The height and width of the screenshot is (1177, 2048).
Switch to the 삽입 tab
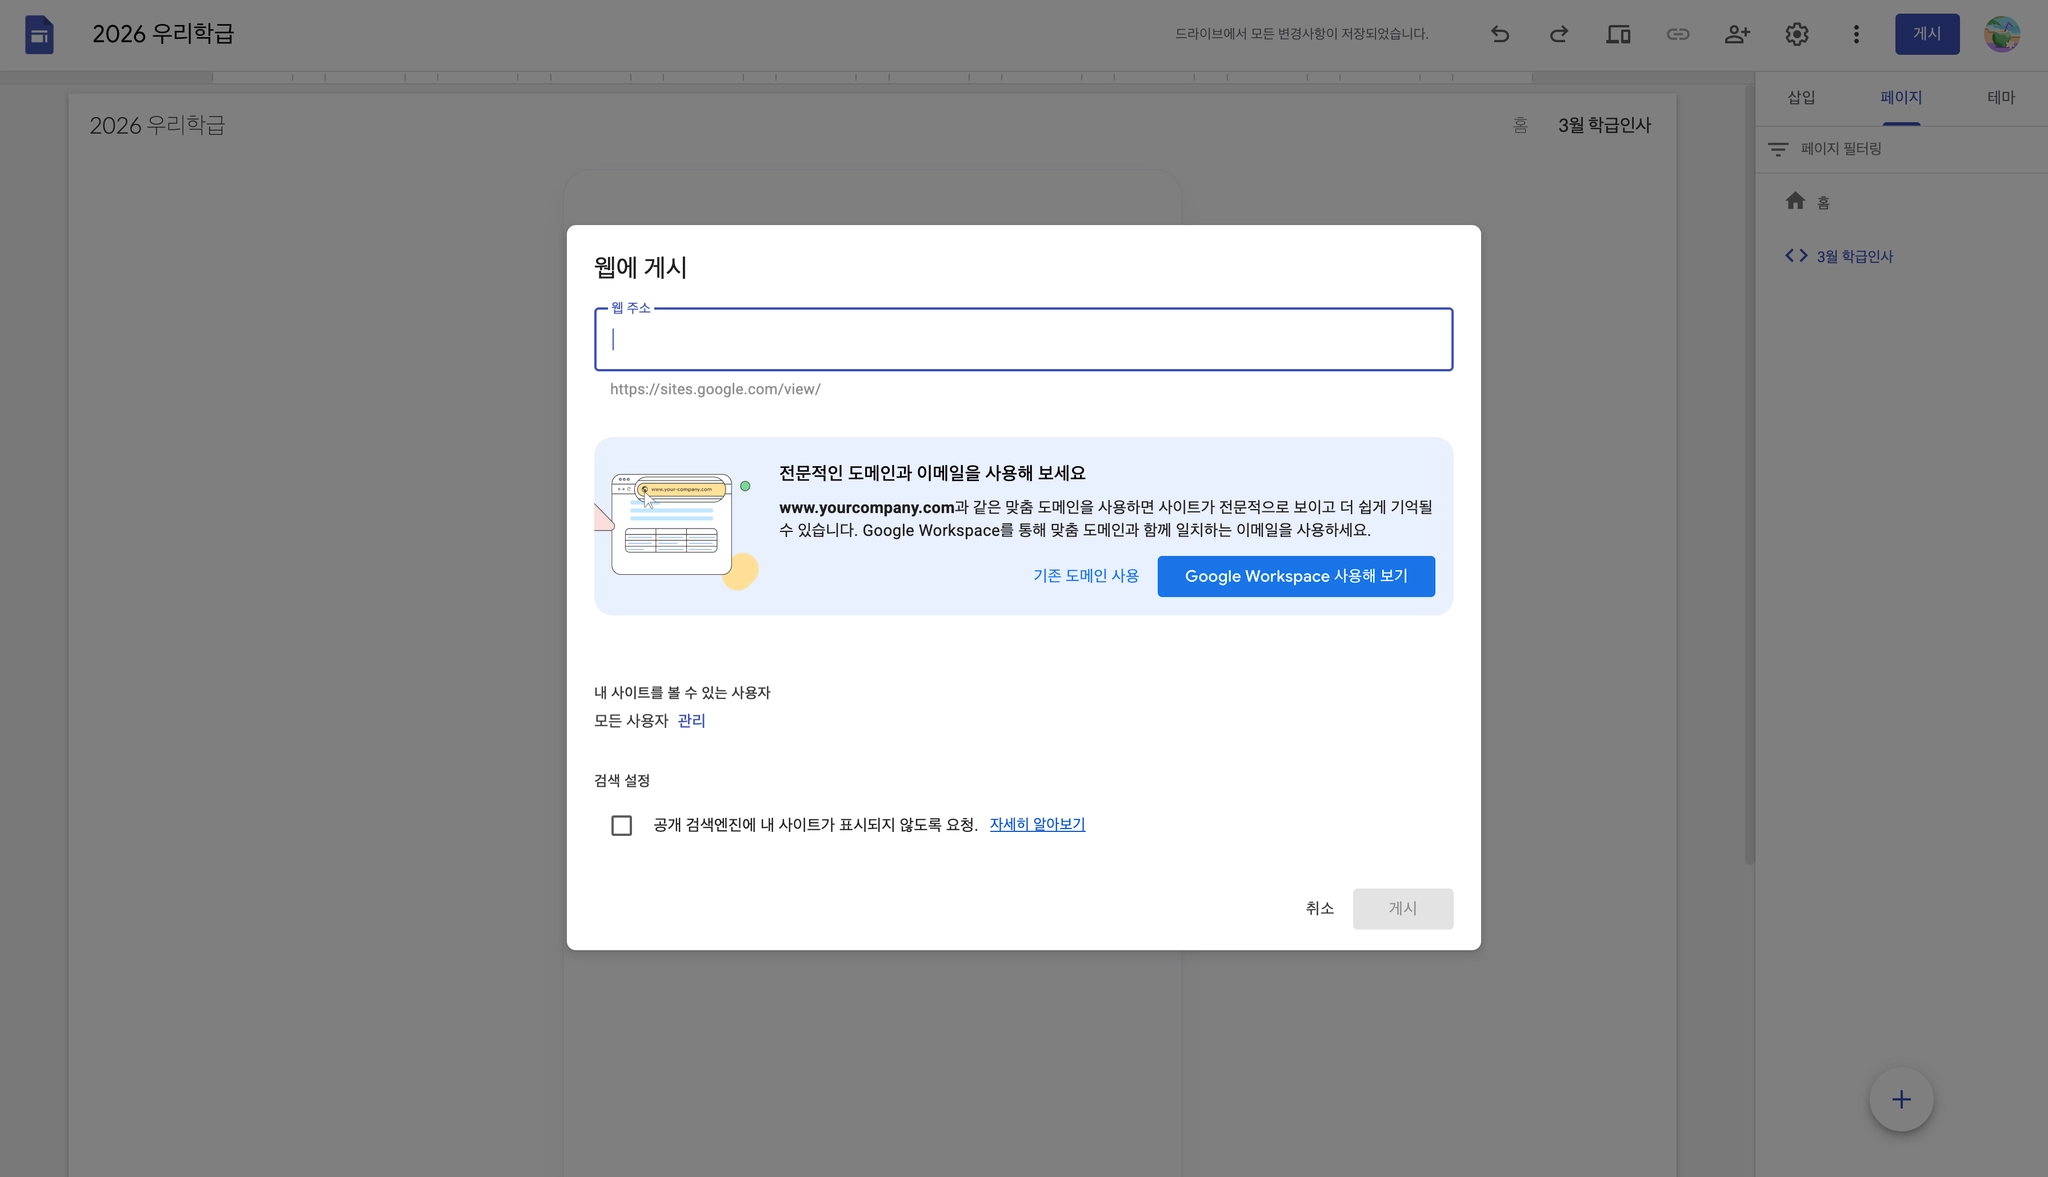(1801, 98)
